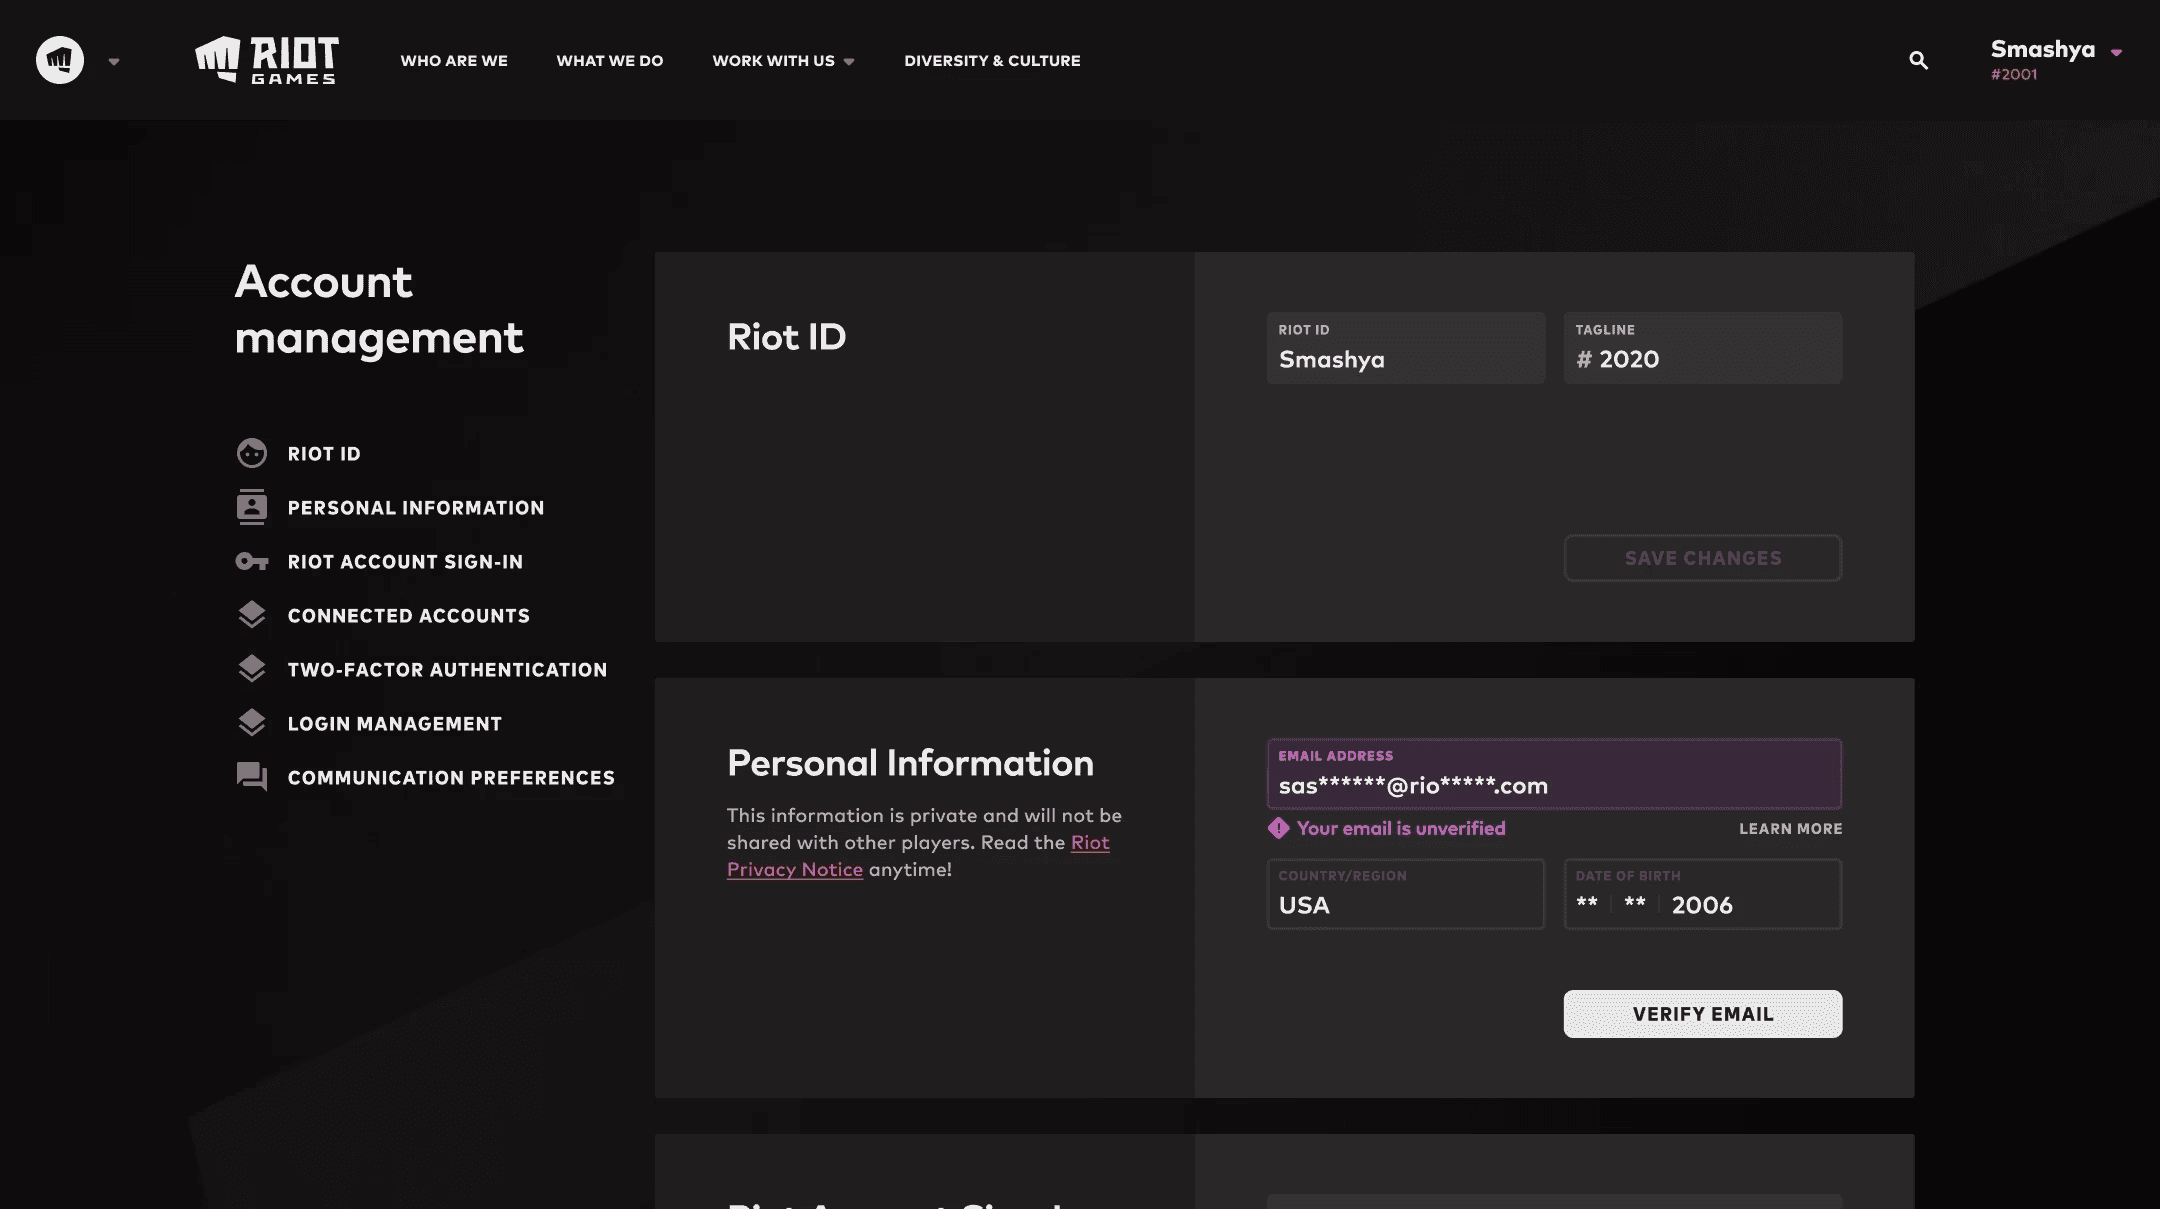Click the Personal Information contact icon
This screenshot has width=2160, height=1209.
click(x=252, y=507)
